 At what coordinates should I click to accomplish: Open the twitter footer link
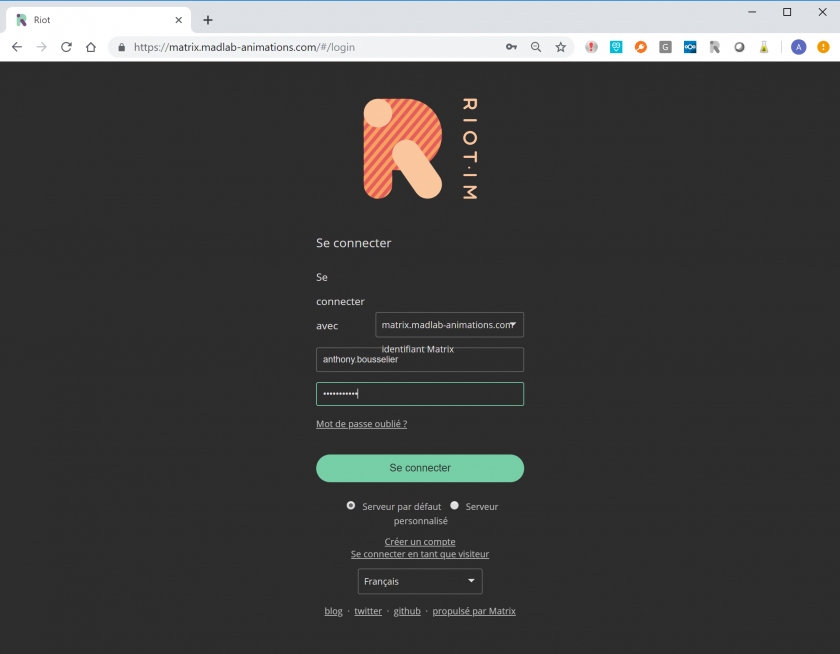(x=368, y=611)
